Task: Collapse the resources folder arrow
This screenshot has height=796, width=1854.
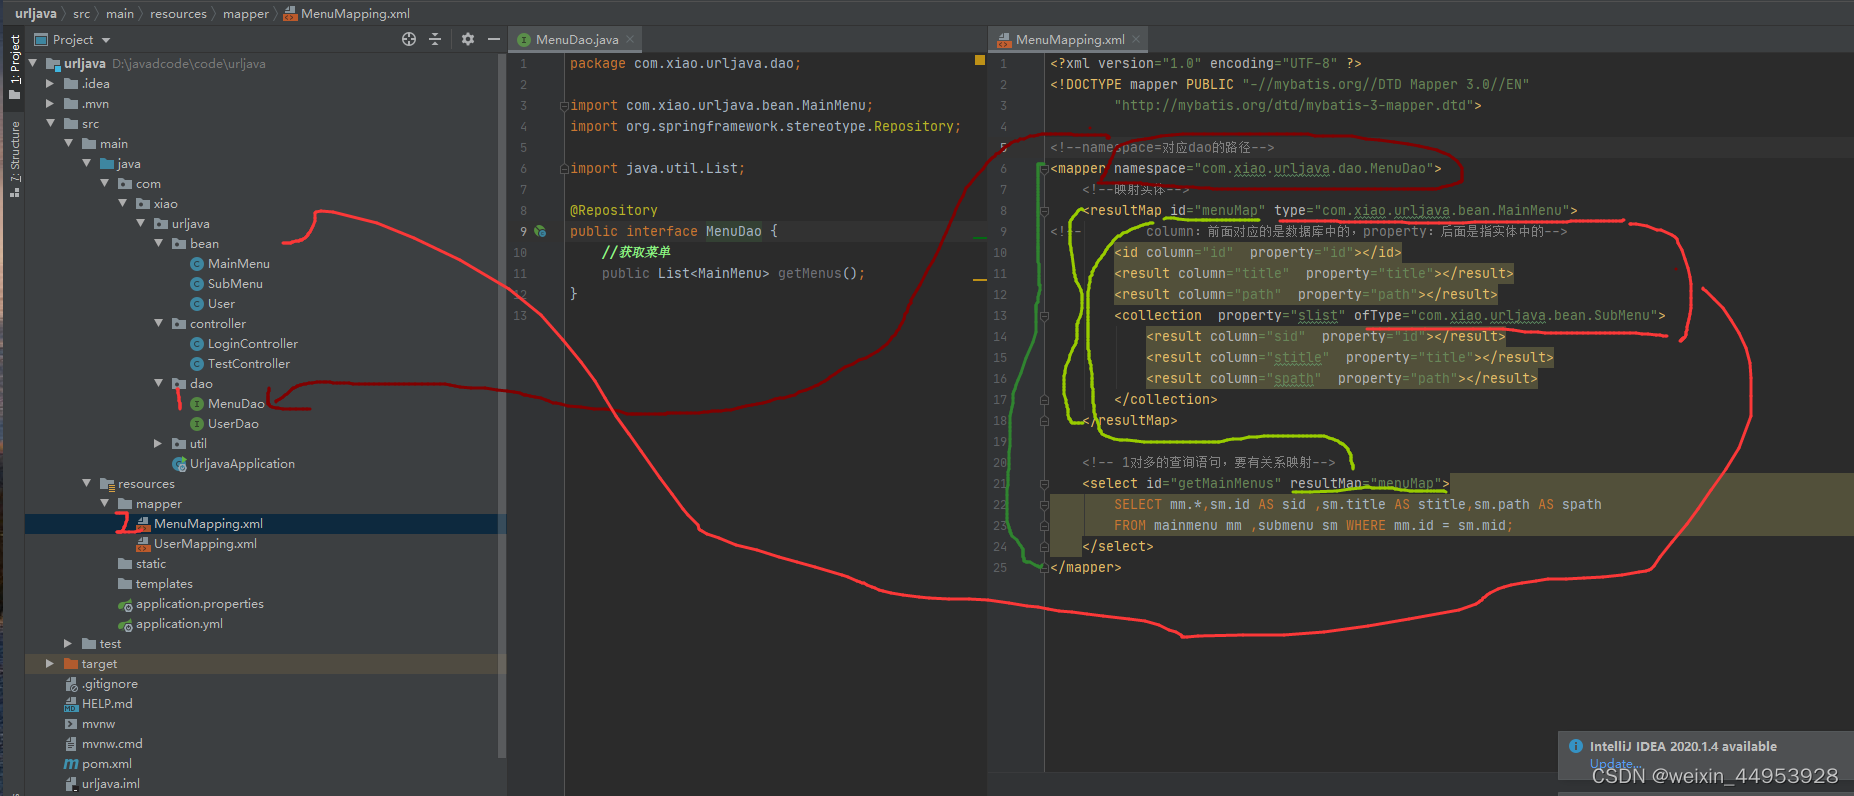Action: (x=86, y=483)
